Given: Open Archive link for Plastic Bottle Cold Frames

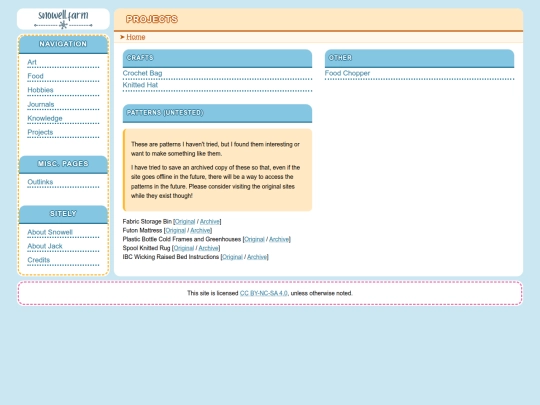Looking at the screenshot, I should 279,239.
